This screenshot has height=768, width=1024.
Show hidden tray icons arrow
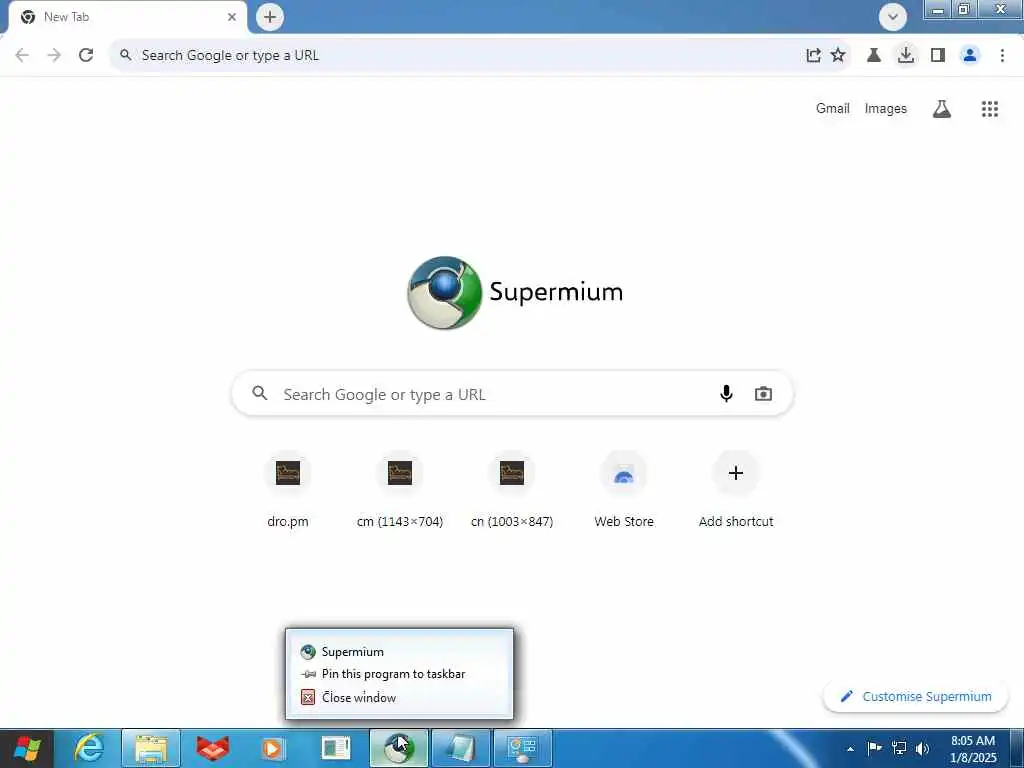850,748
